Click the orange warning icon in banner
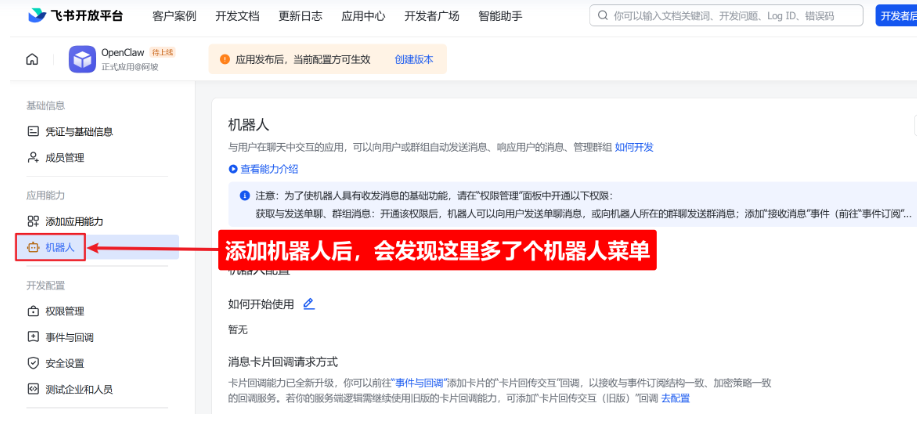 (224, 60)
